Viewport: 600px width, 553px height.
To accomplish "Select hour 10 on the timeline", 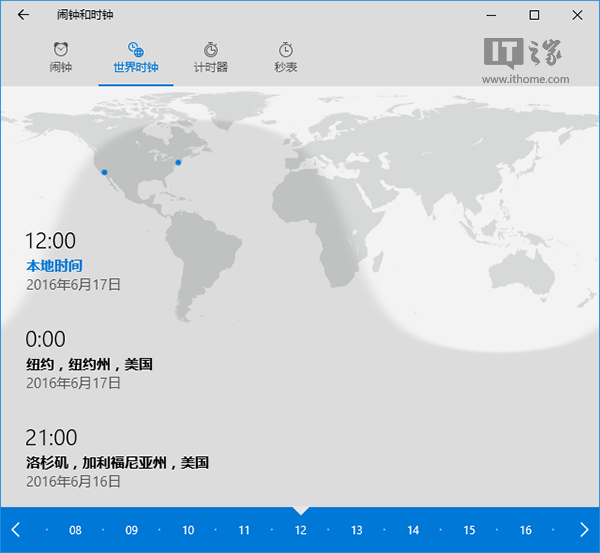I will point(188,530).
